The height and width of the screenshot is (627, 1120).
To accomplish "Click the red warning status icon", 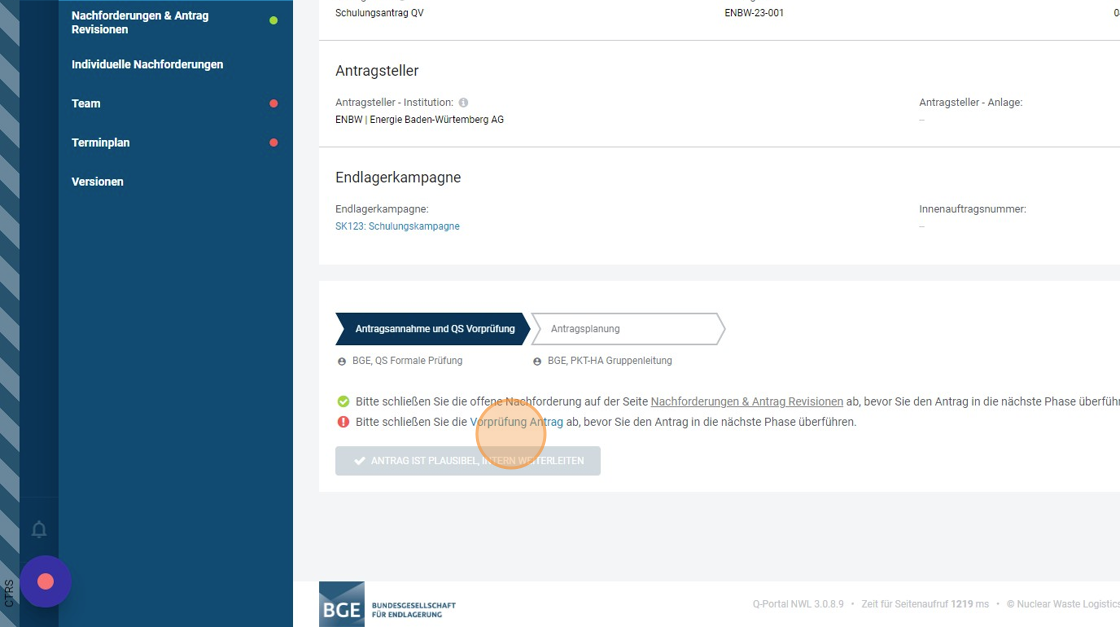I will (x=343, y=422).
